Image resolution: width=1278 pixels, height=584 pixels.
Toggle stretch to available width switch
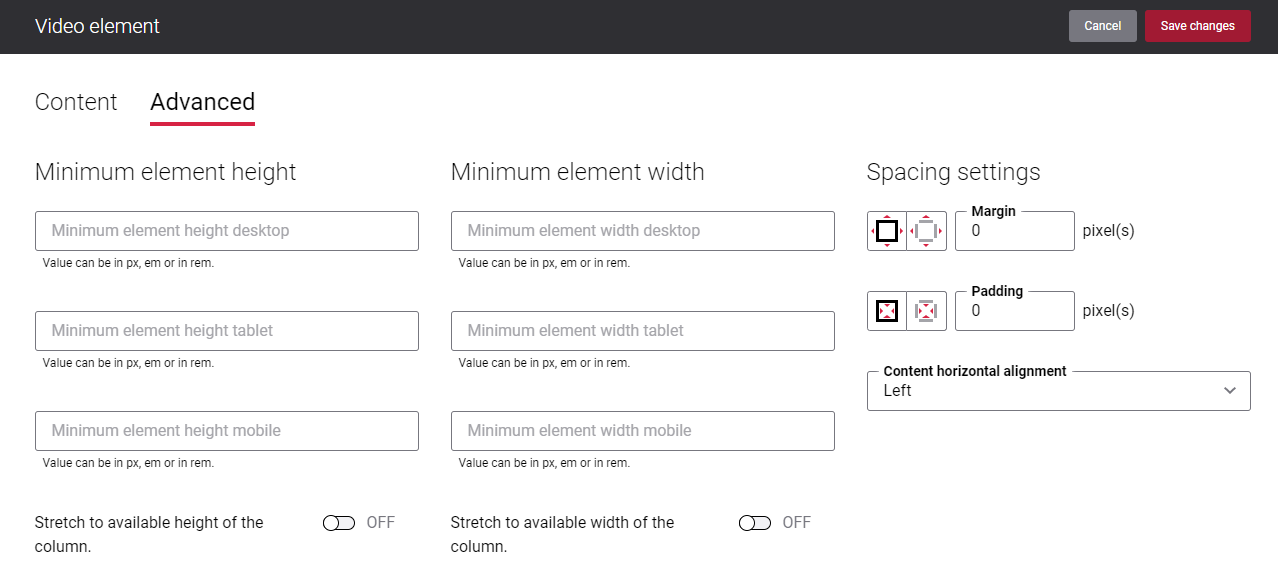[755, 523]
